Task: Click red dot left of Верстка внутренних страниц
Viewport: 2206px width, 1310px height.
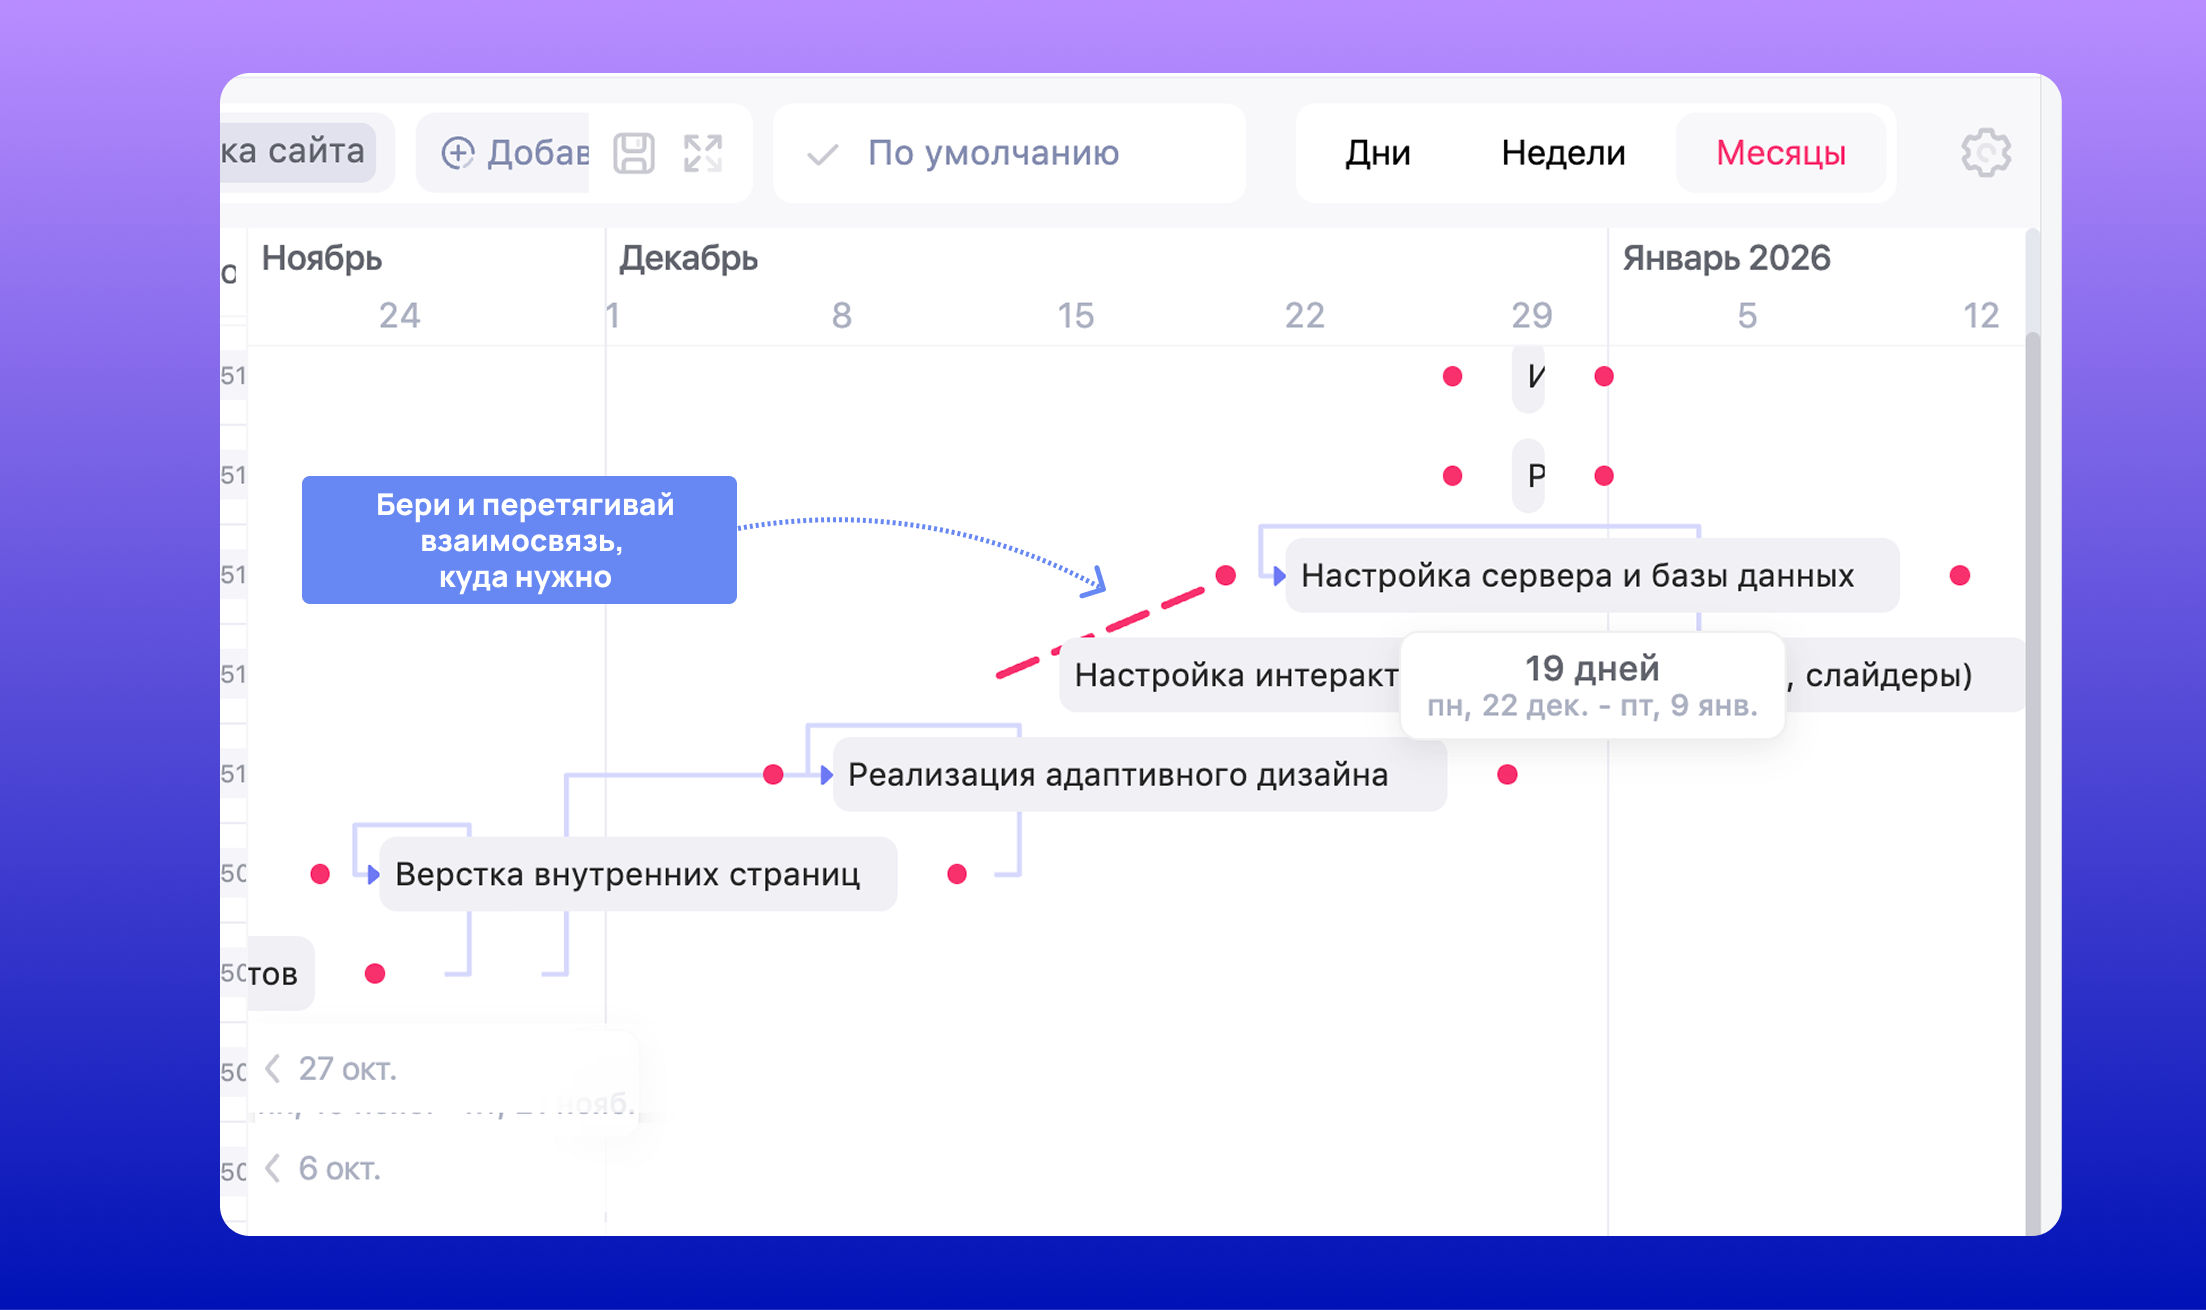Action: pos(320,875)
